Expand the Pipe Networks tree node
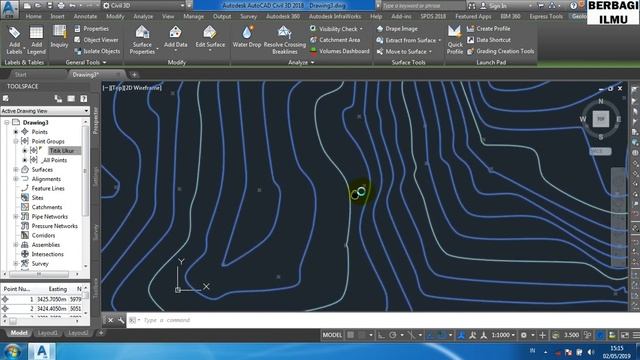Screen dimensions: 640x360 pos(16,216)
